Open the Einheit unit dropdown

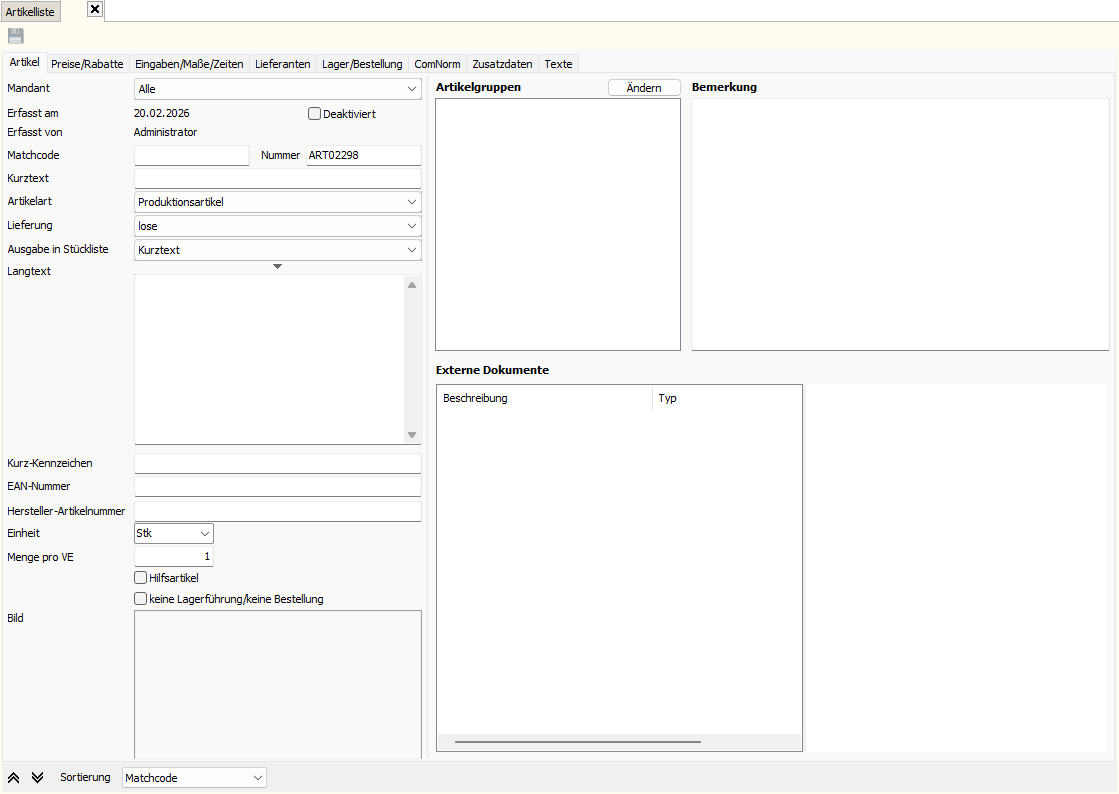(173, 534)
